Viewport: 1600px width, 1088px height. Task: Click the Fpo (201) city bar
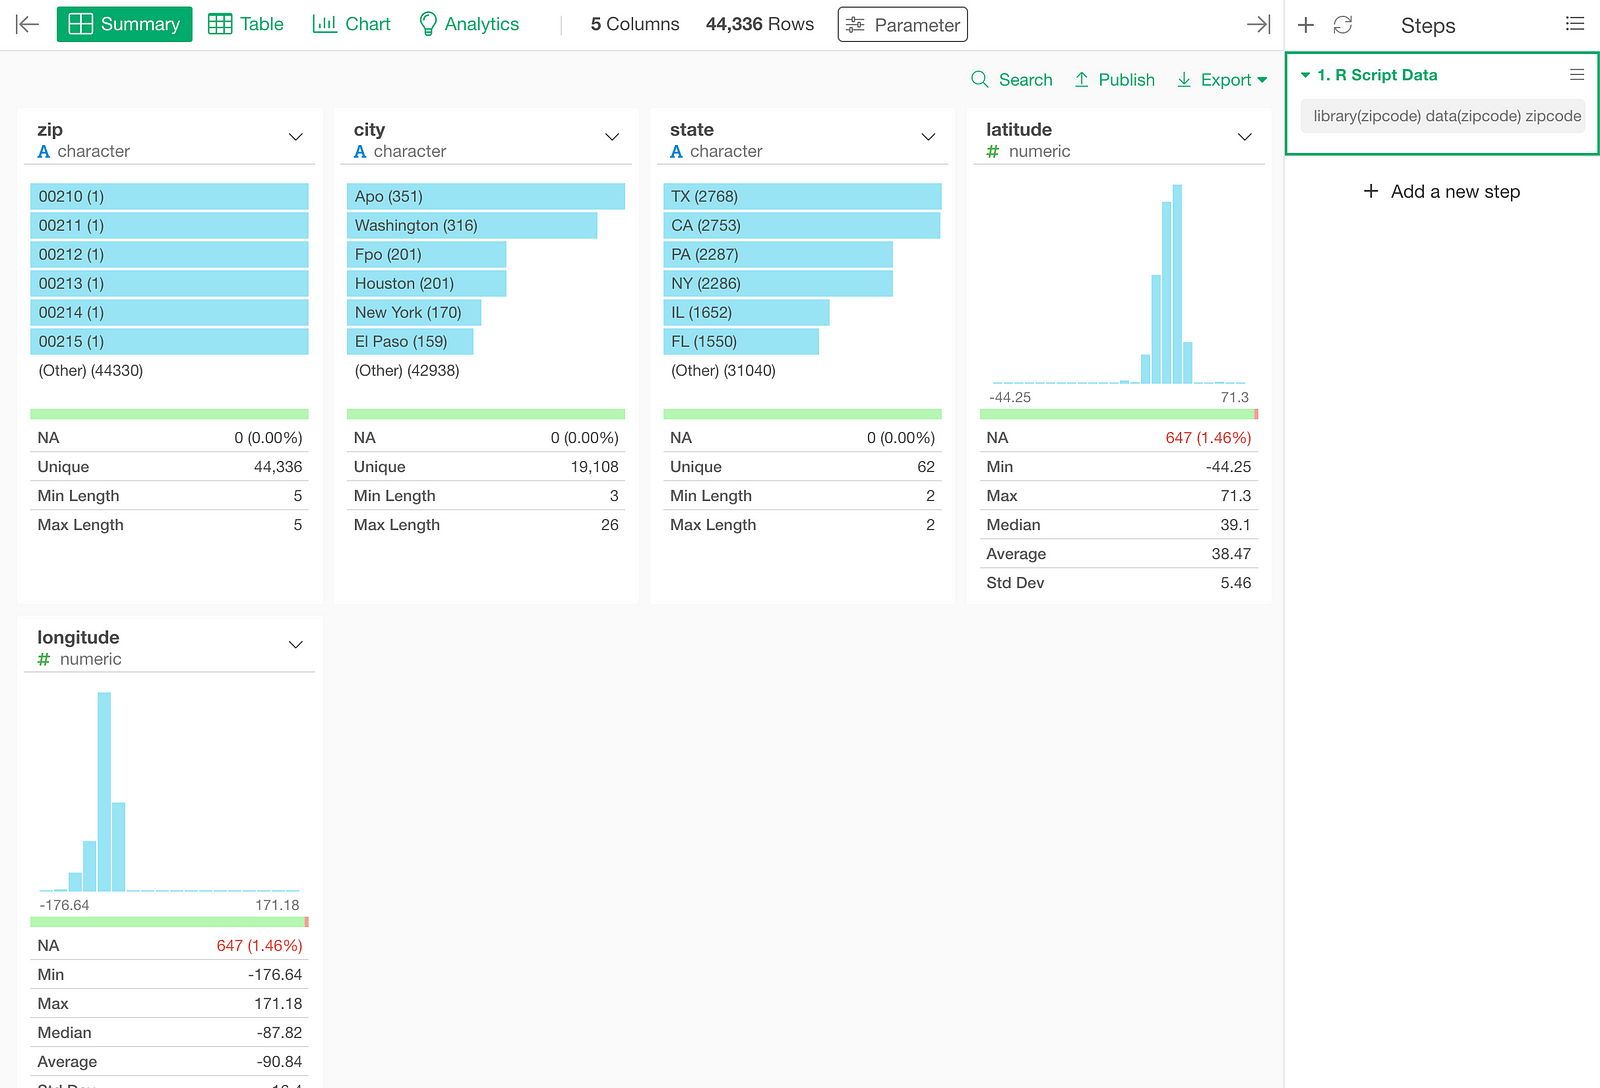pyautogui.click(x=427, y=254)
